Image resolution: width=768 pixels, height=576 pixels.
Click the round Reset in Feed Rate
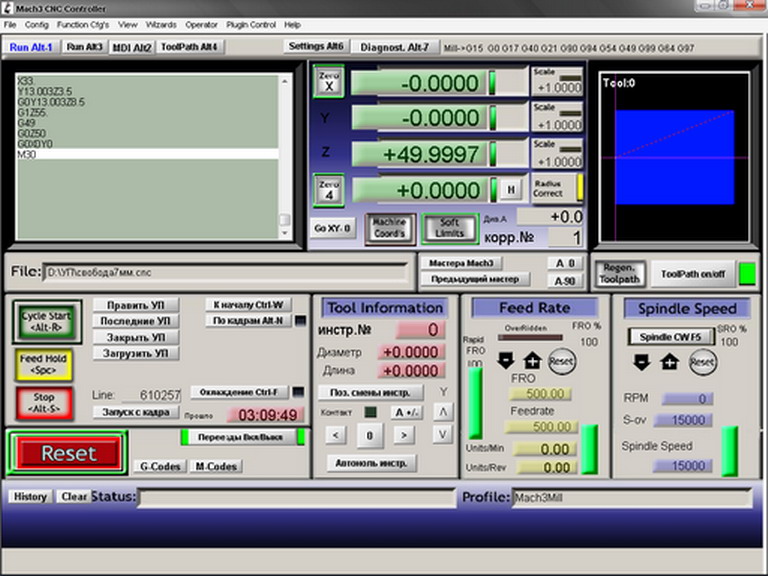pyautogui.click(x=562, y=361)
